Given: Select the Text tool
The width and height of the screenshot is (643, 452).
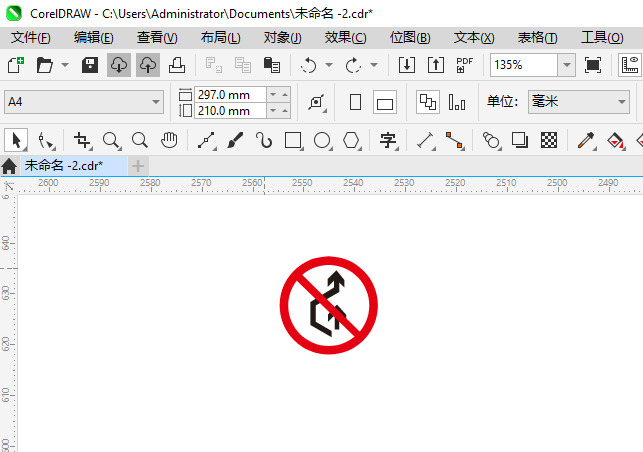Looking at the screenshot, I should 388,141.
